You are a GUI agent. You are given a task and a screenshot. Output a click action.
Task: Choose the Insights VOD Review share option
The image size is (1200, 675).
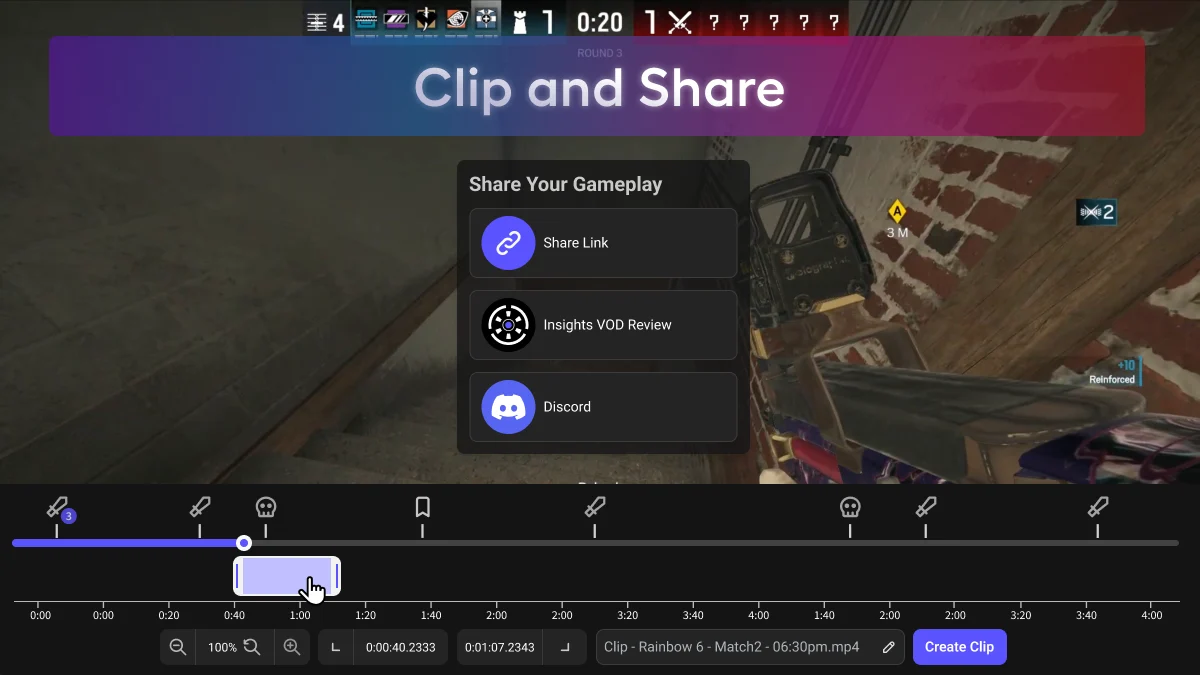pyautogui.click(x=603, y=325)
